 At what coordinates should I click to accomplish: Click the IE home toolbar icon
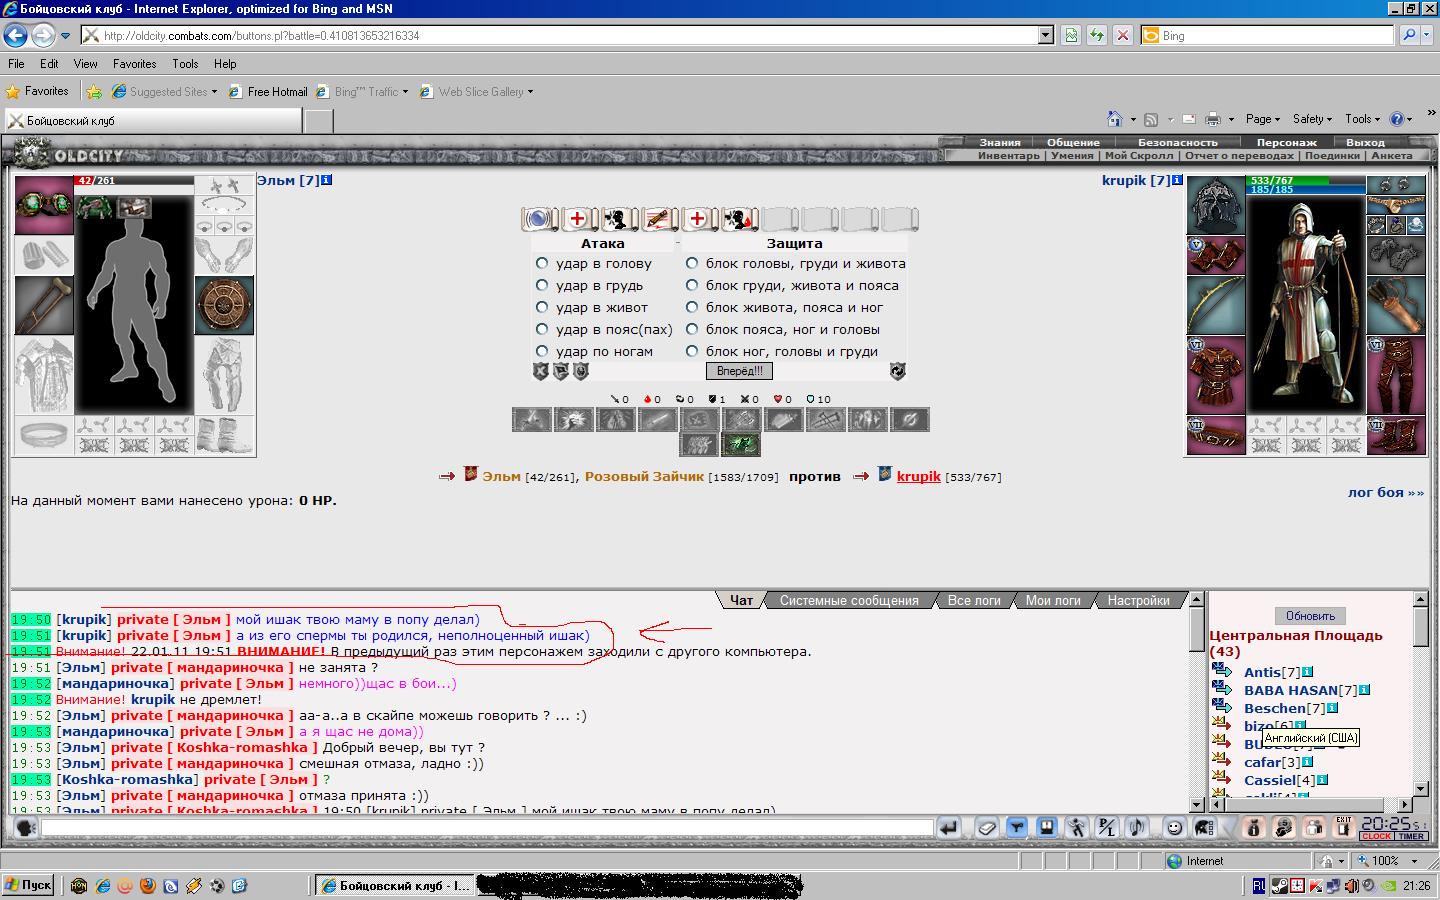tap(1115, 119)
